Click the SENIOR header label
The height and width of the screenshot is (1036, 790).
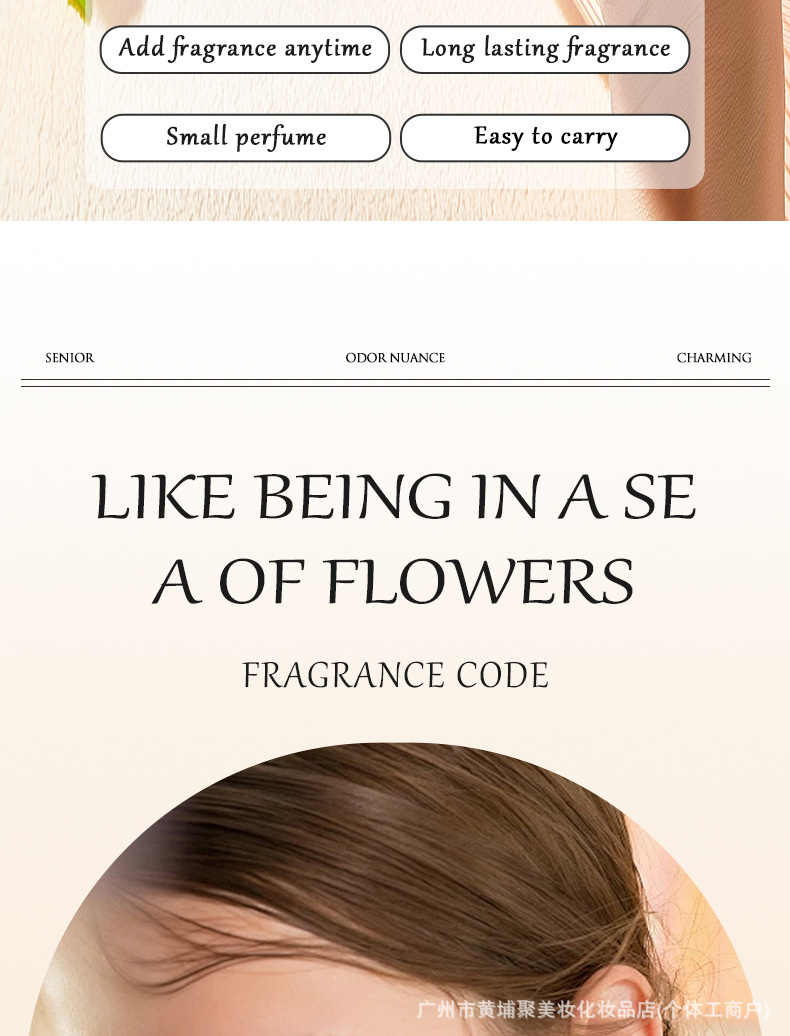pyautogui.click(x=69, y=357)
